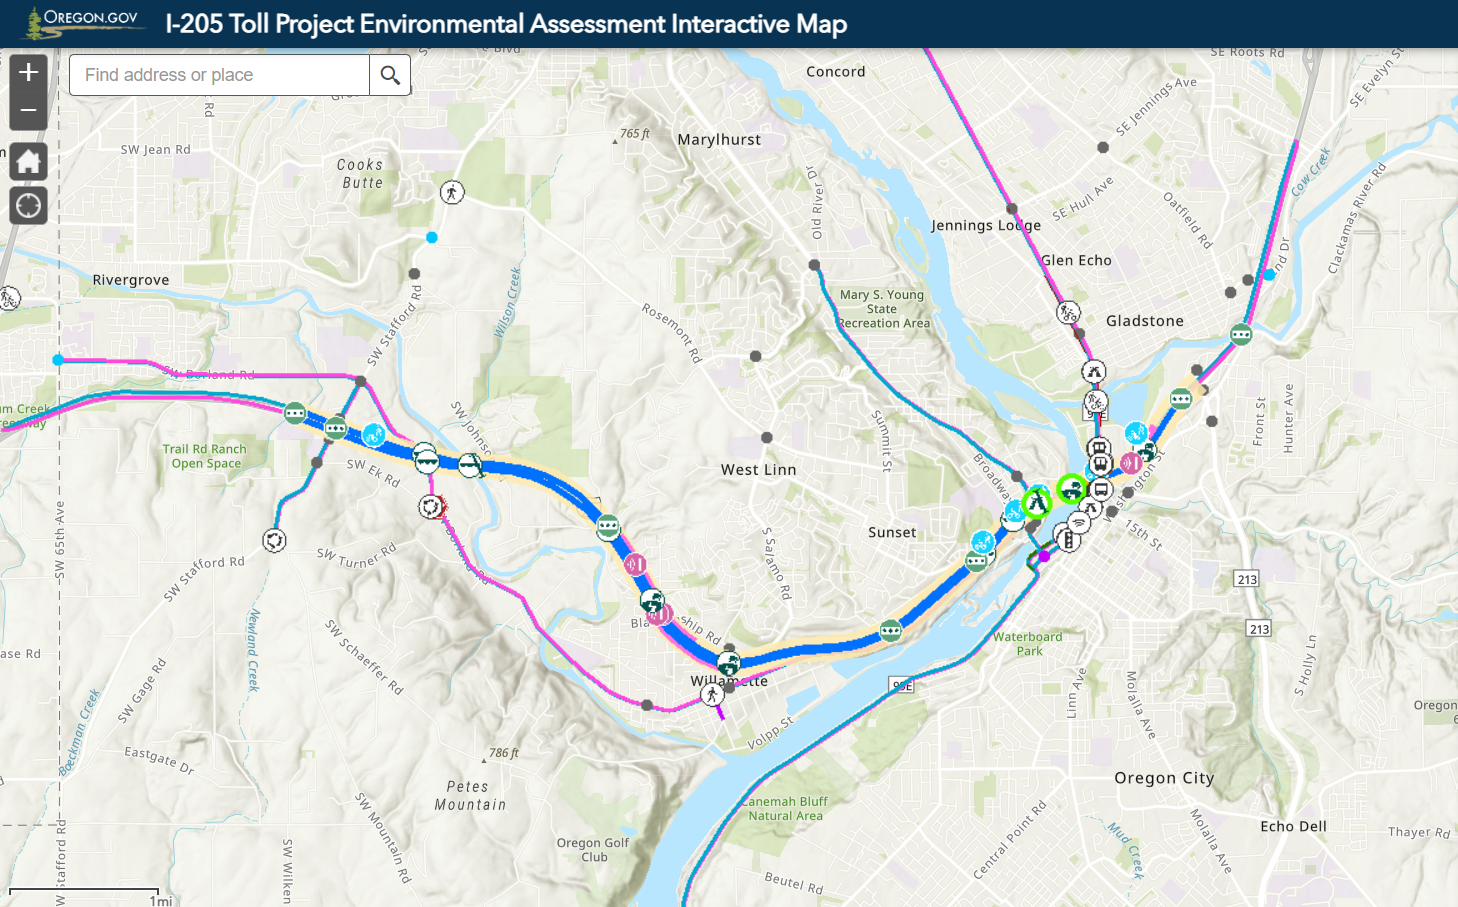Viewport: 1458px width, 907px height.
Task: Open the Oregon.gov logo link
Action: 84,22
